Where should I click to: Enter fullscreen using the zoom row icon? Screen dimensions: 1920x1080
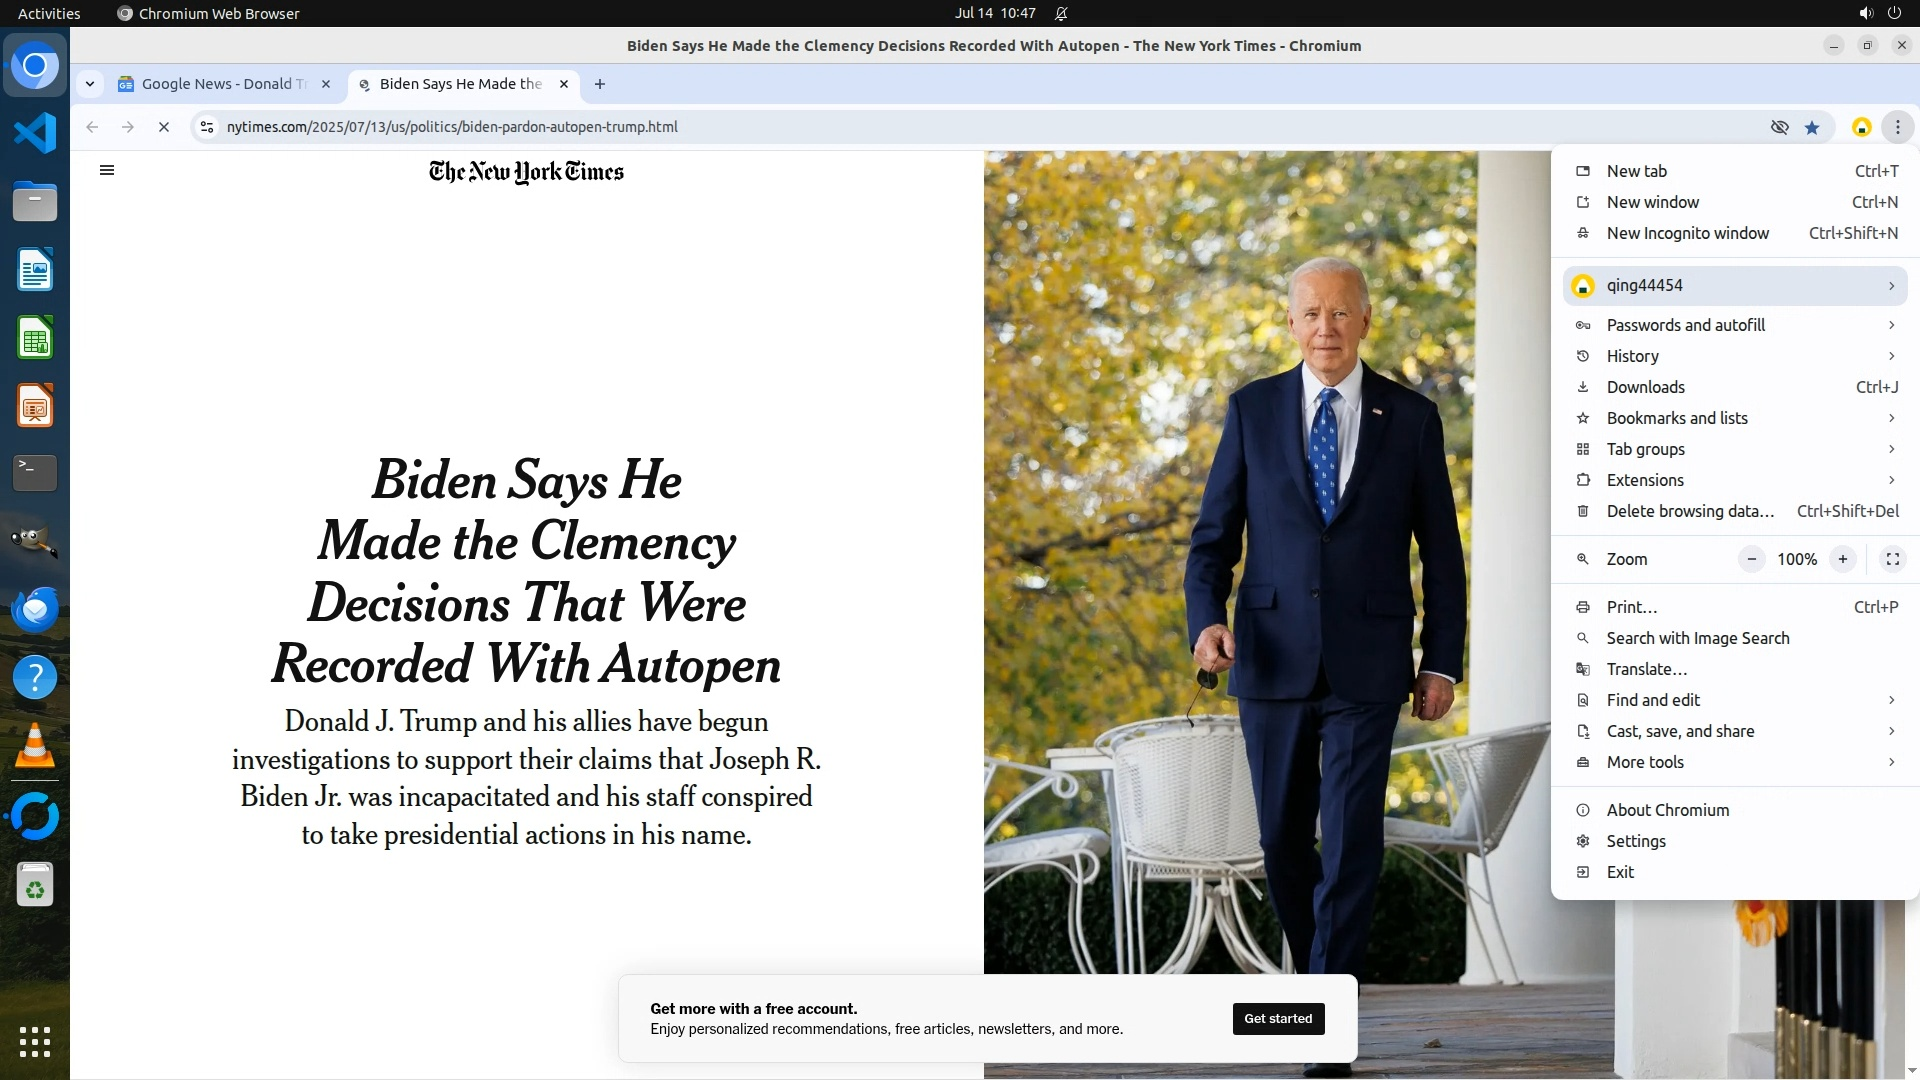(1892, 559)
